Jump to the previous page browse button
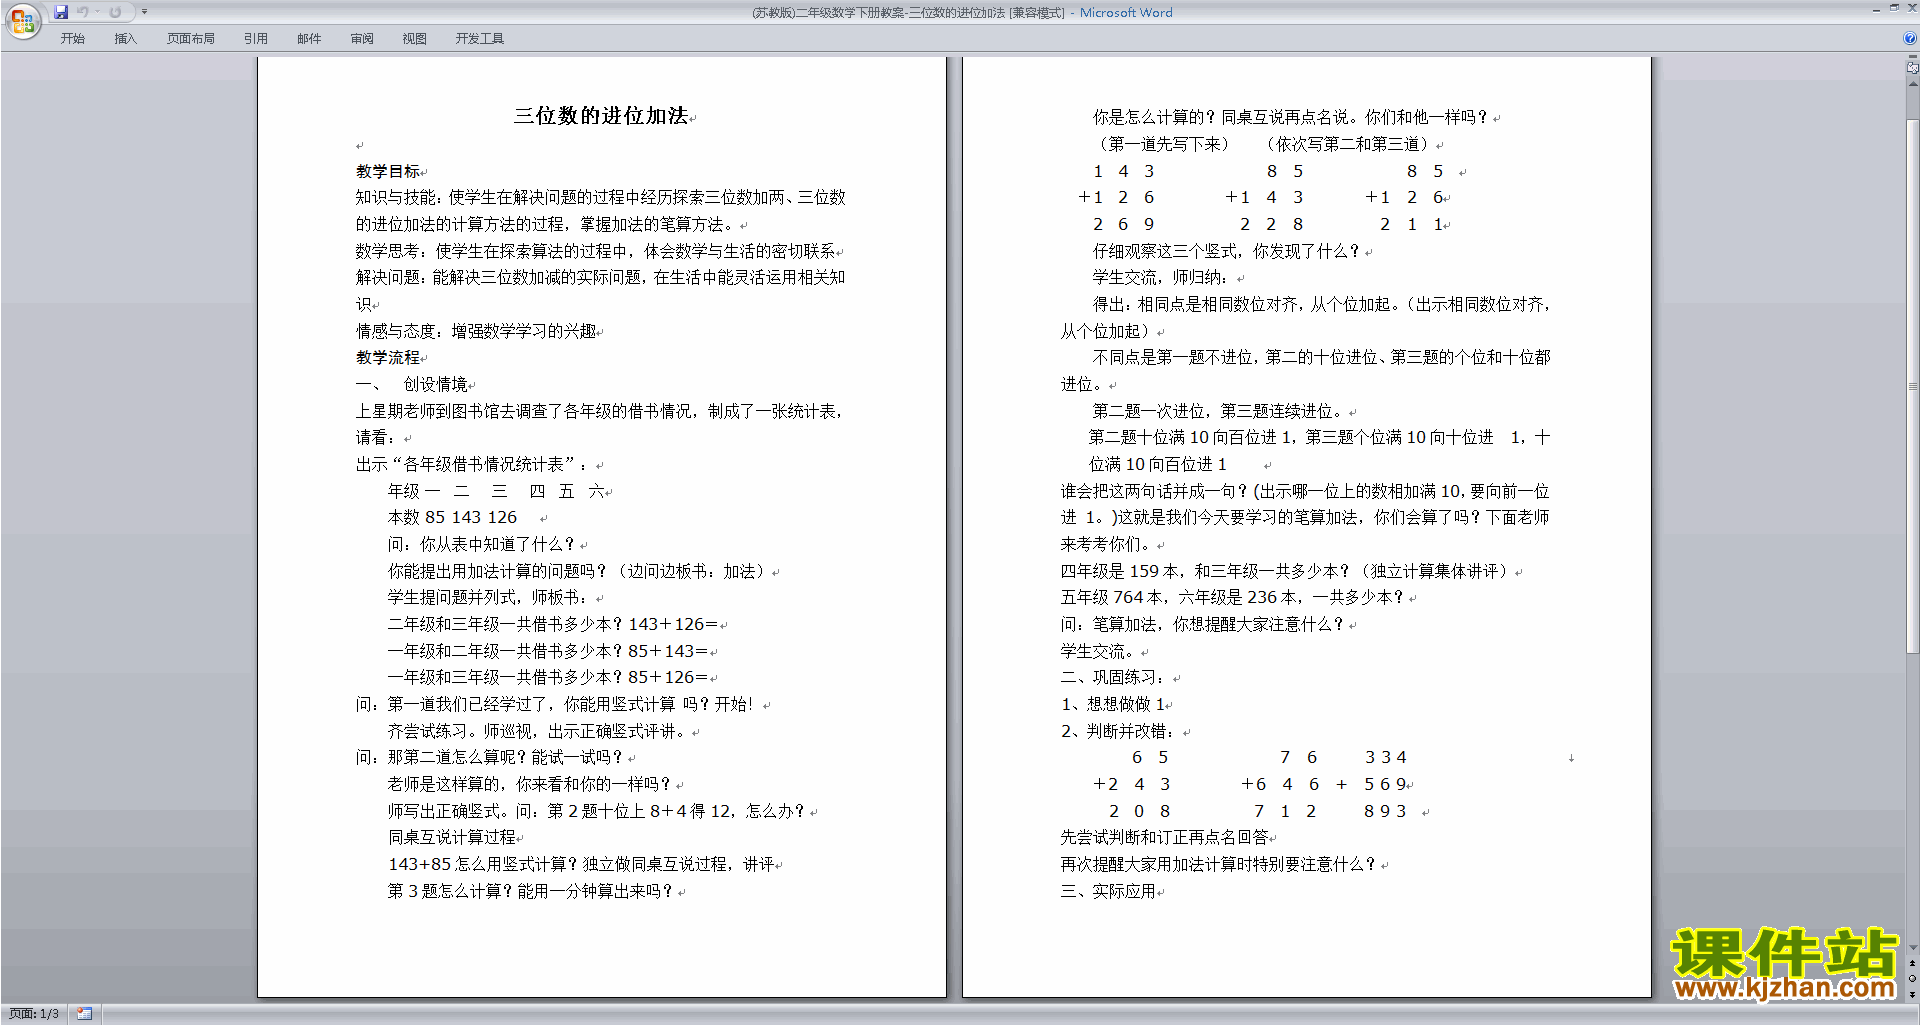Viewport: 1920px width, 1025px height. coord(1912,964)
